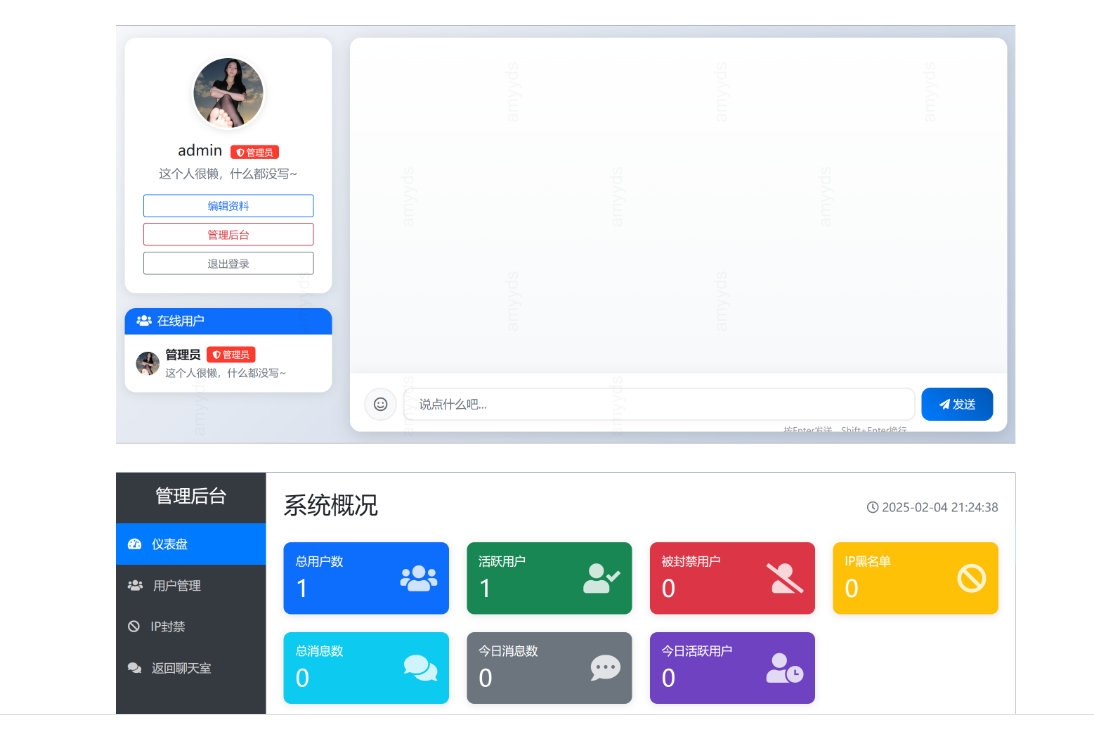Click the chat bubbles icon on 总消息数 card
Viewport: 1094px width, 731px height.
(420, 668)
